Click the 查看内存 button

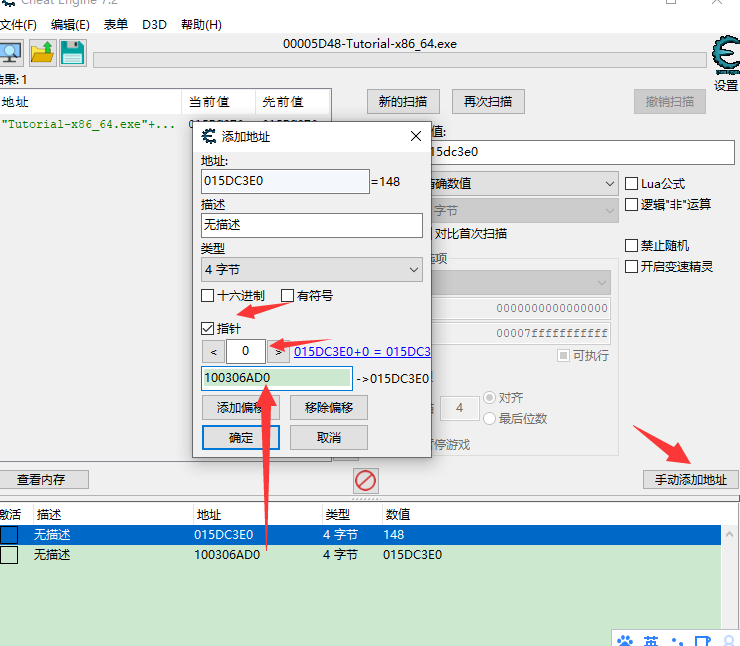(42, 479)
